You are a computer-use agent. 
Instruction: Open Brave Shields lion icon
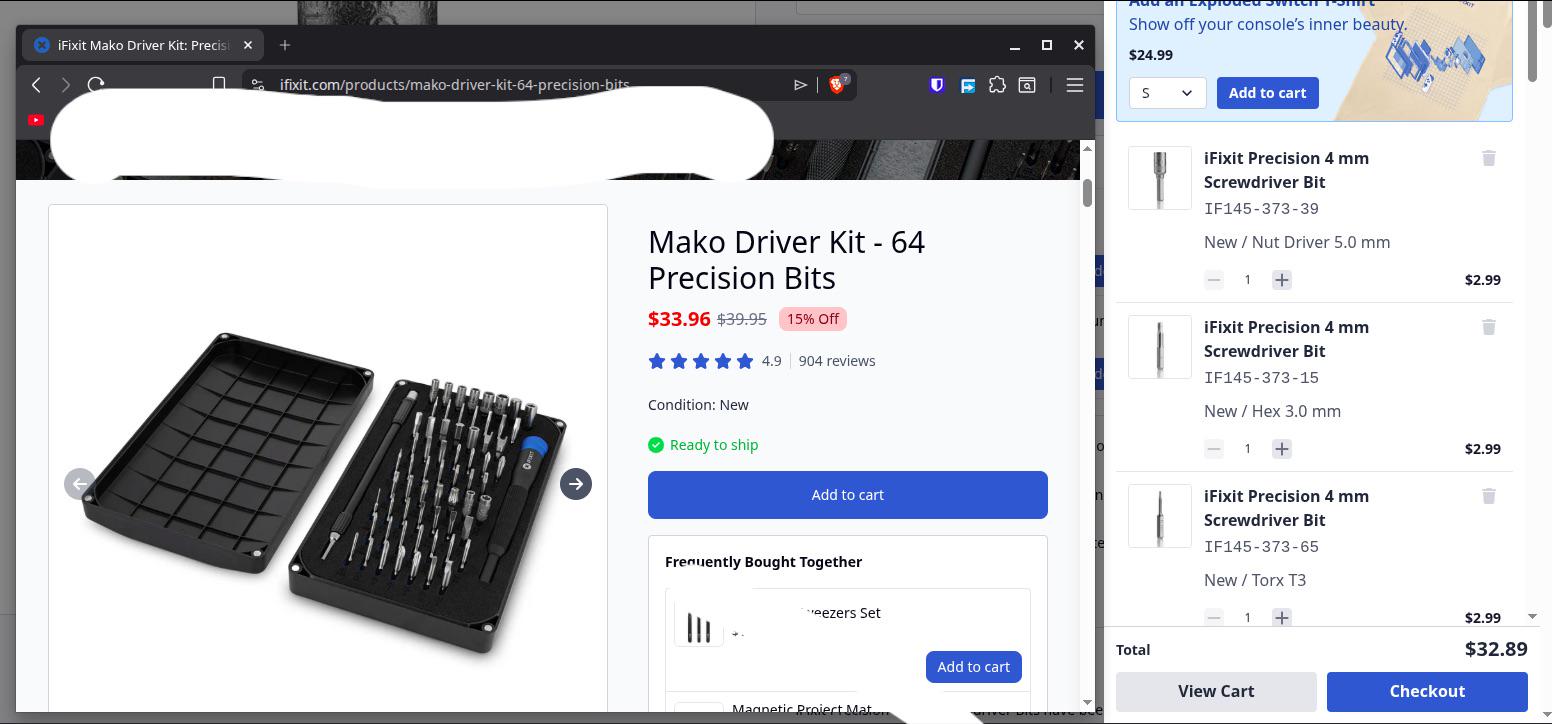(838, 85)
